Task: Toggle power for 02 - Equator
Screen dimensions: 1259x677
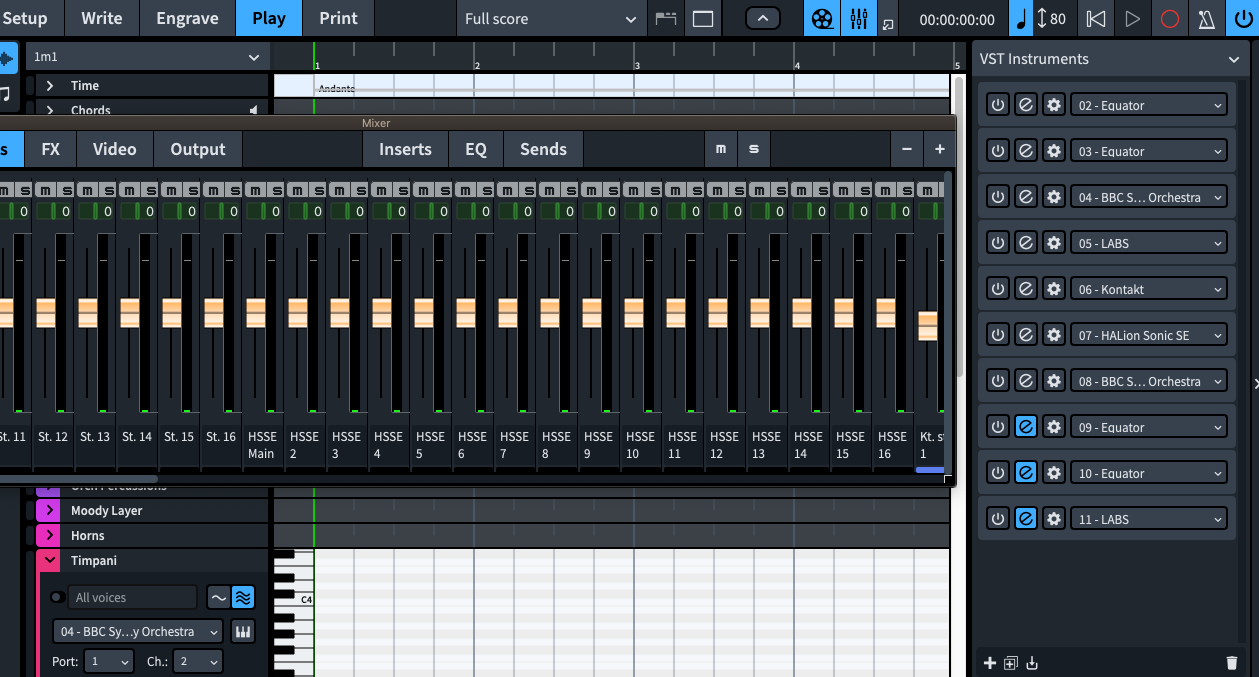Action: coord(997,105)
